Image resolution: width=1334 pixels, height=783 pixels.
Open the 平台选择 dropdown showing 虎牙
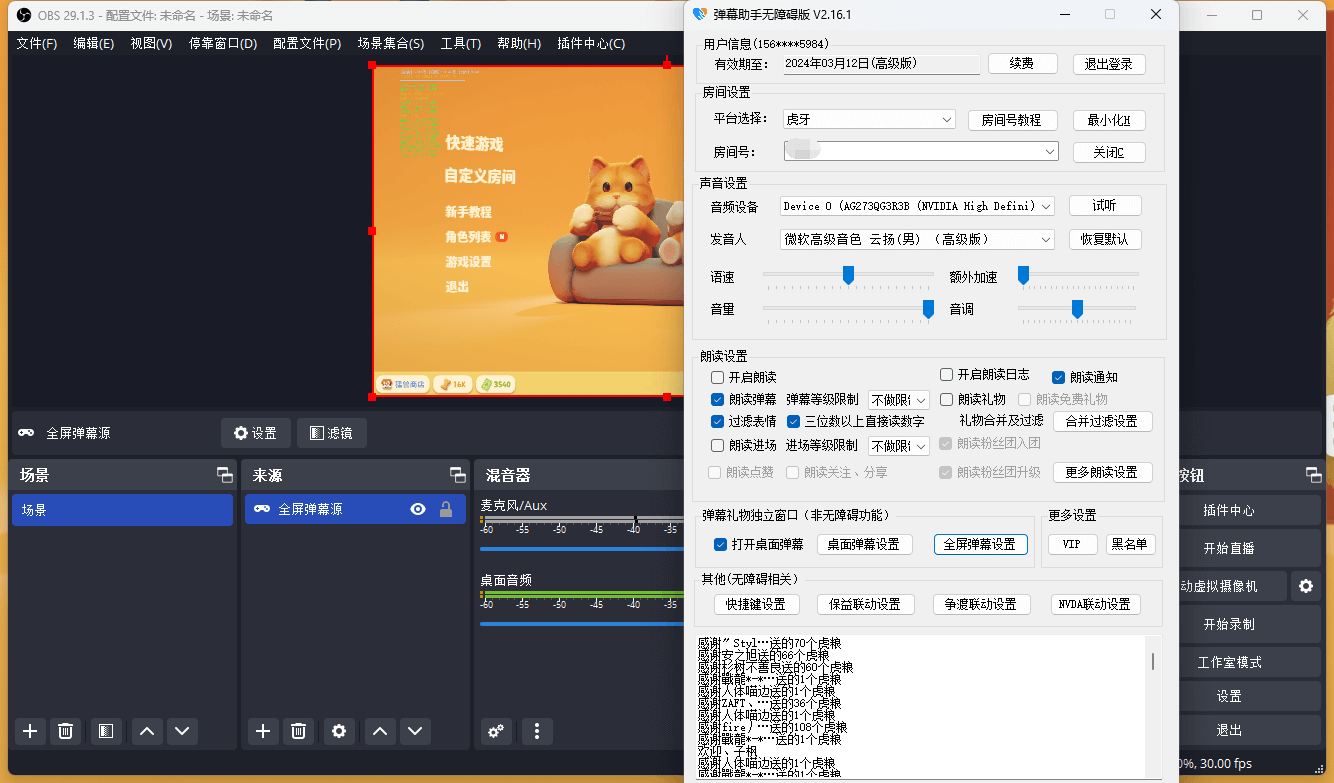click(868, 120)
